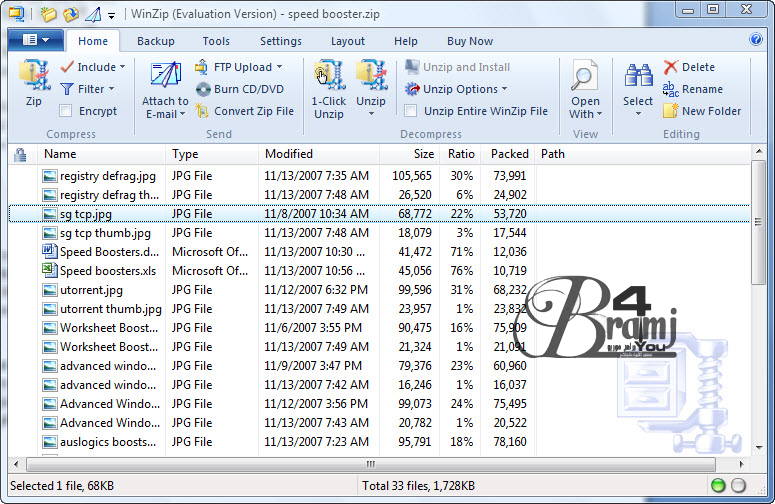Open the Buy Now tab

coord(470,41)
